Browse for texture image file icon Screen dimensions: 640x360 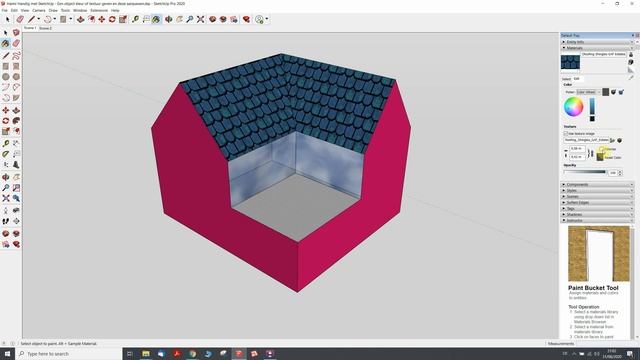point(612,140)
